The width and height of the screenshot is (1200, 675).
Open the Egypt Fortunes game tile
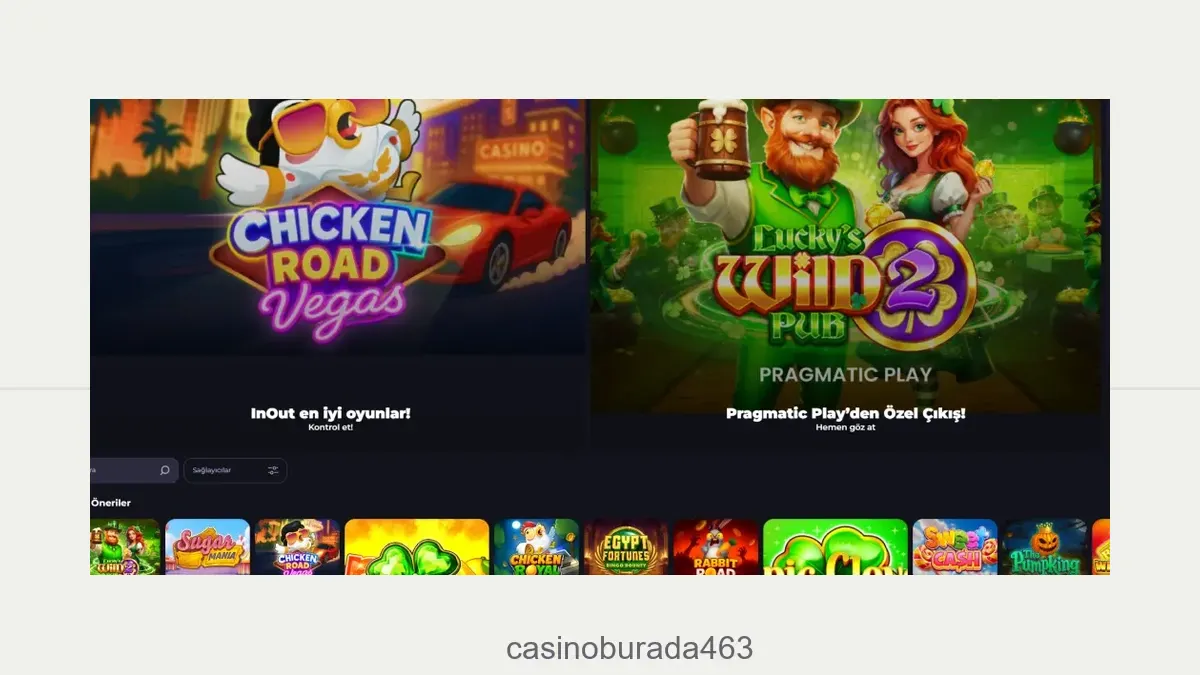click(x=626, y=547)
